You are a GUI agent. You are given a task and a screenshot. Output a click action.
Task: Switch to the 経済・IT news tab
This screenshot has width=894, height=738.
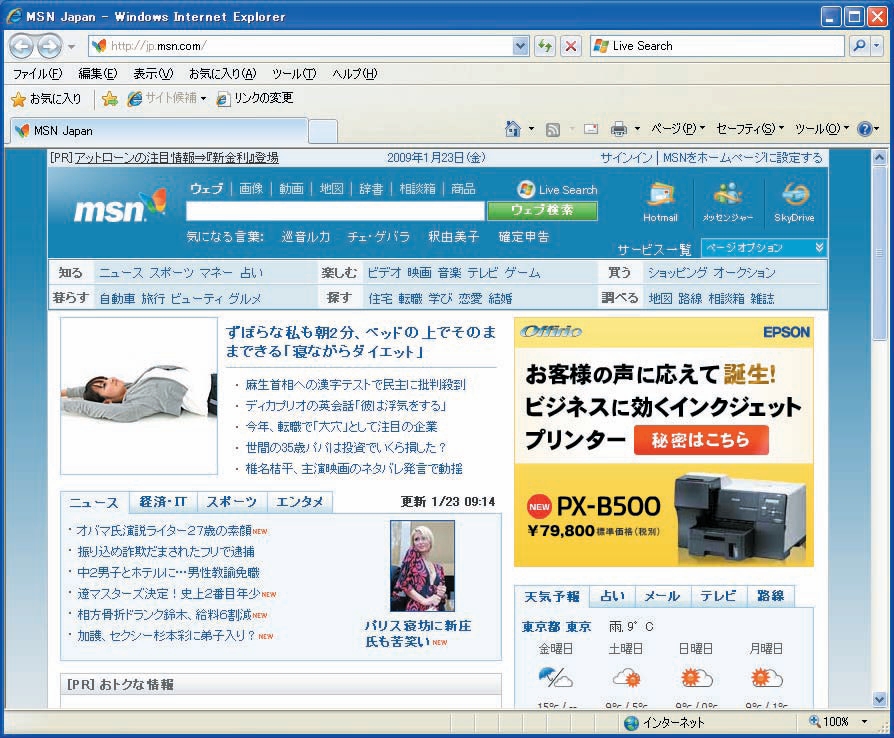pyautogui.click(x=163, y=502)
